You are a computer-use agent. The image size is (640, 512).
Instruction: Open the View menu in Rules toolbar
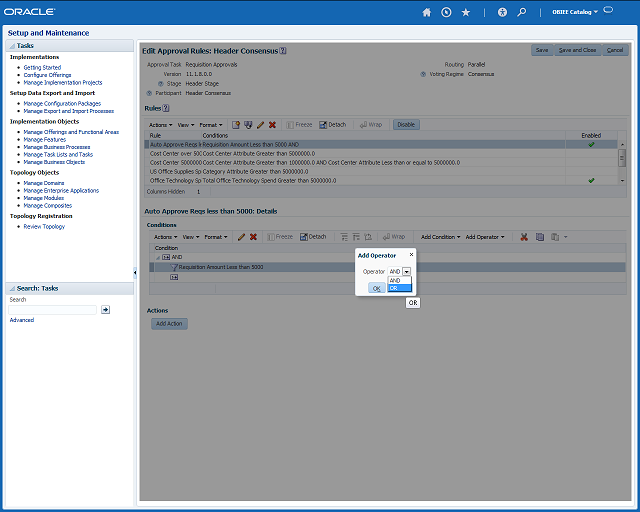tap(186, 125)
